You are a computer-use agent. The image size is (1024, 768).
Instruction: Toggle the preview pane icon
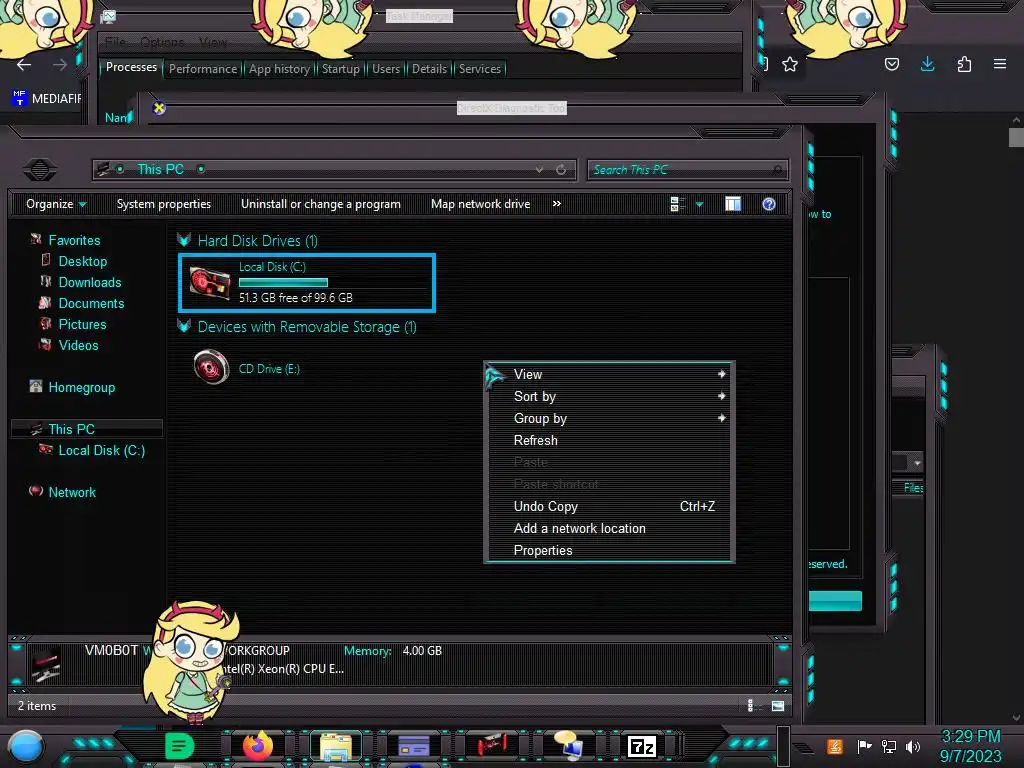(733, 204)
